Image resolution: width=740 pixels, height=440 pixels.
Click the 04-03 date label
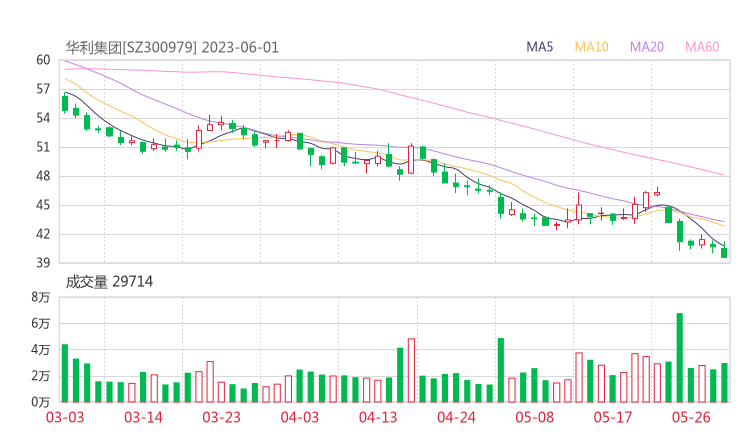click(300, 417)
